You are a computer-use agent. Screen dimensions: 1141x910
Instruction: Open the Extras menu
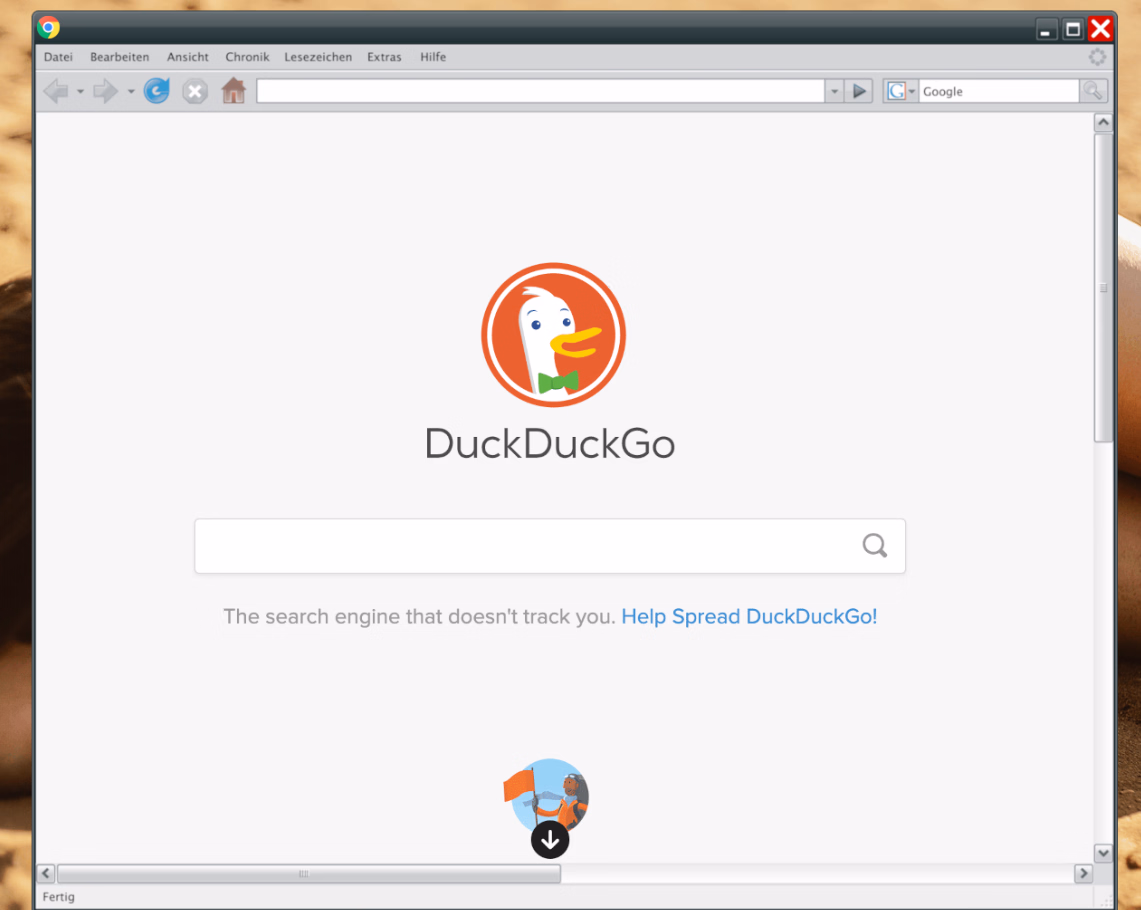384,57
